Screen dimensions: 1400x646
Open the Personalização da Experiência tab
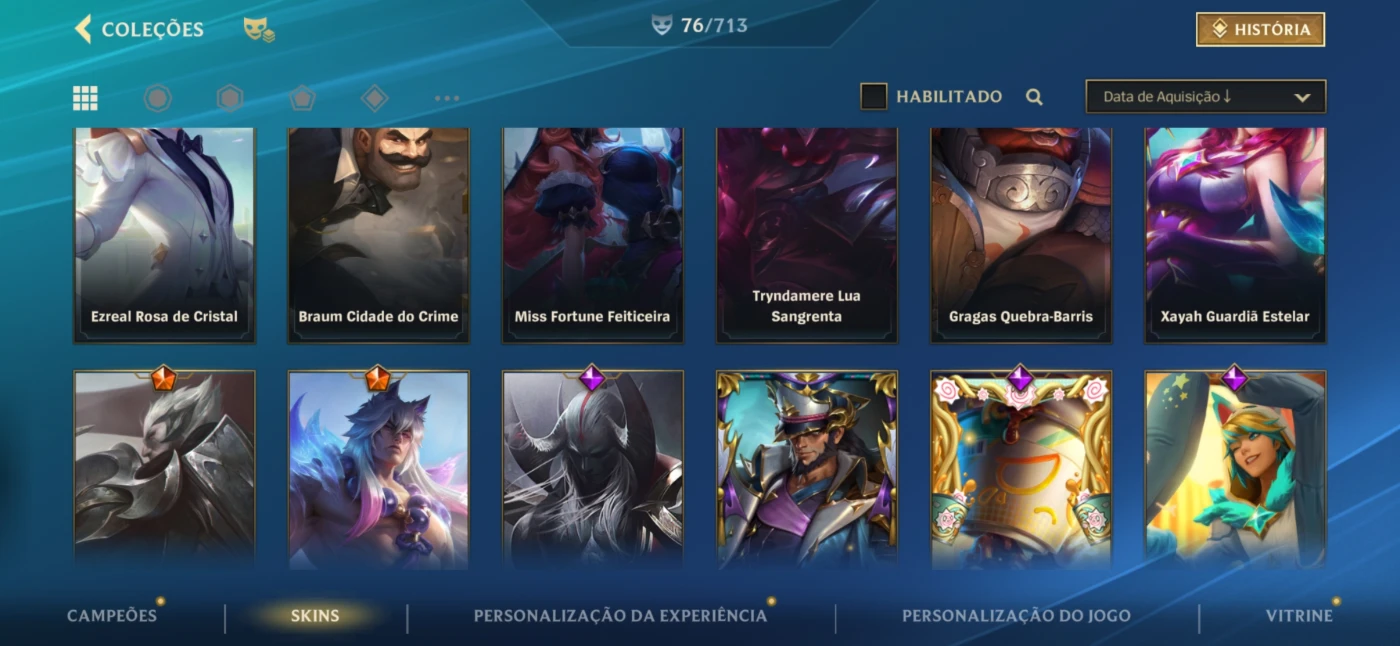tap(620, 615)
